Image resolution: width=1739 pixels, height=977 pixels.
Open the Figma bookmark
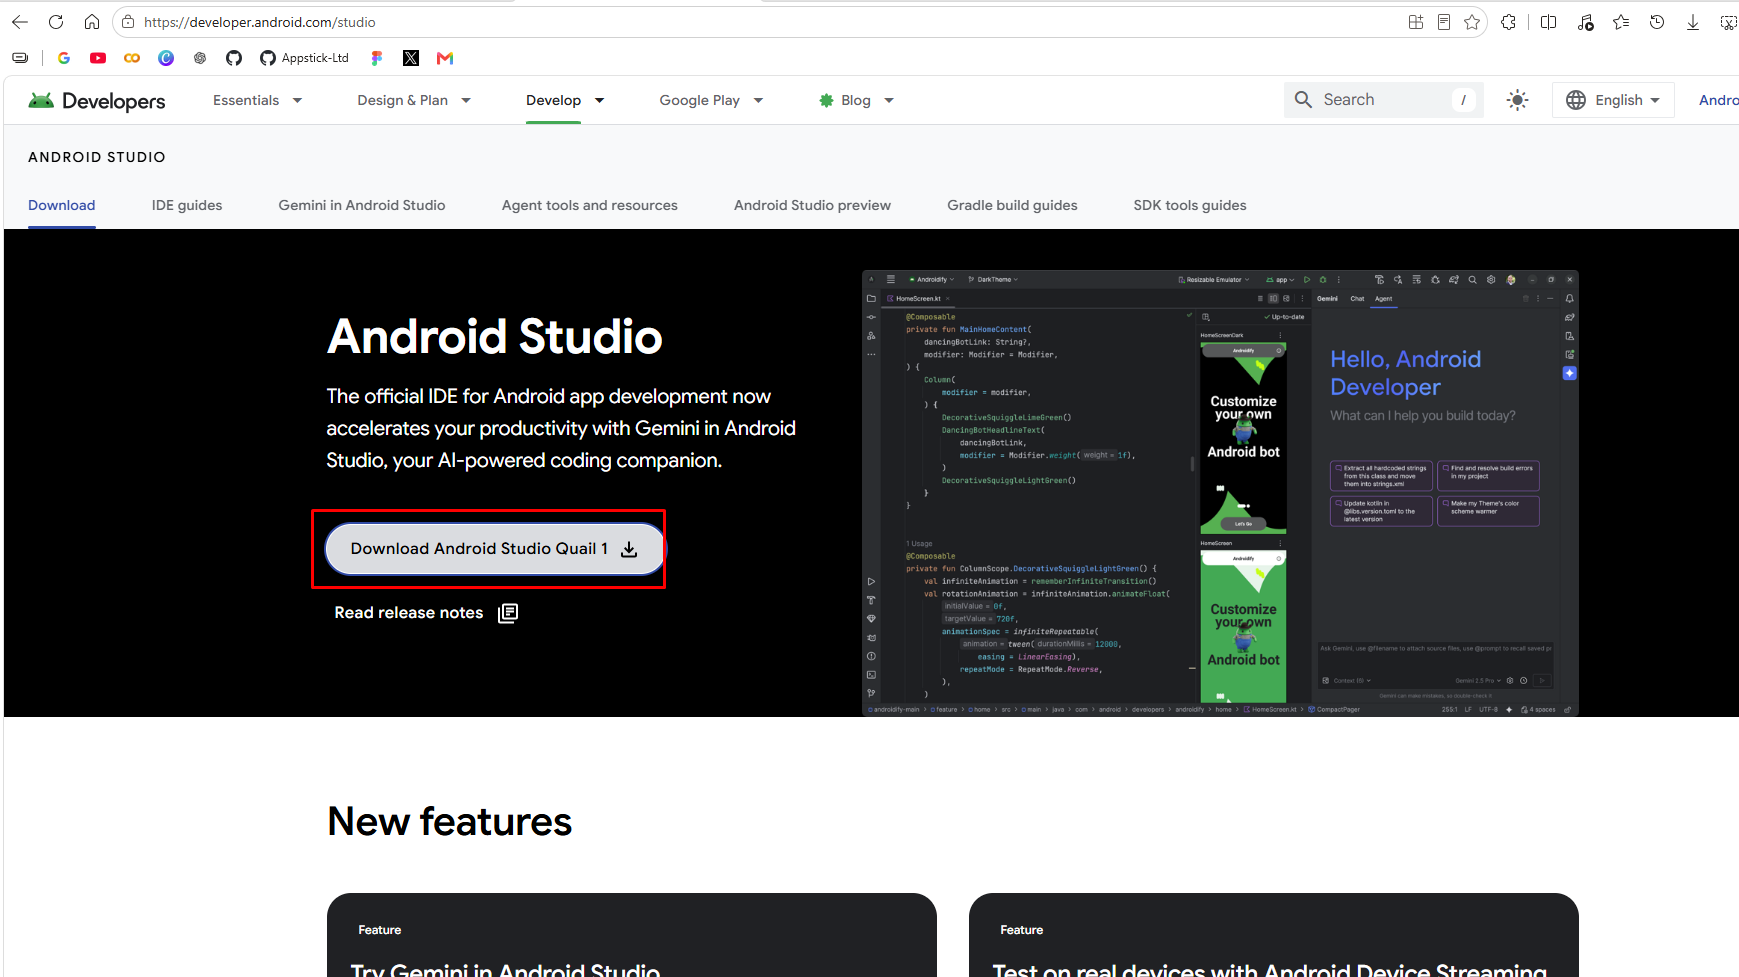click(x=377, y=58)
